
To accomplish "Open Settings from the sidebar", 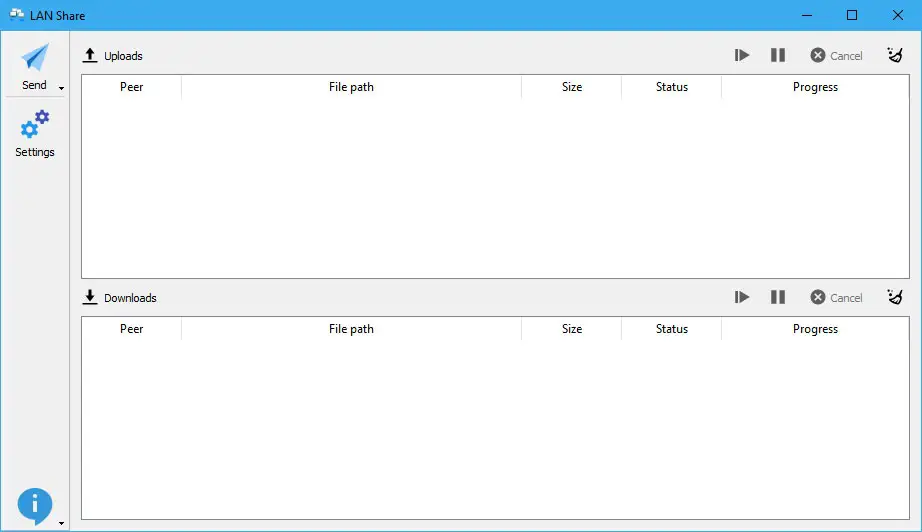I will pos(35,133).
